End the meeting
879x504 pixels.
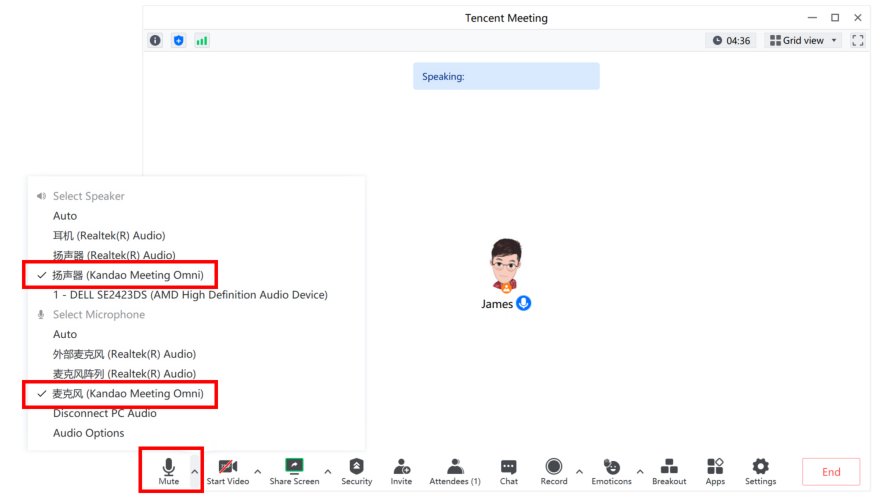tap(831, 471)
